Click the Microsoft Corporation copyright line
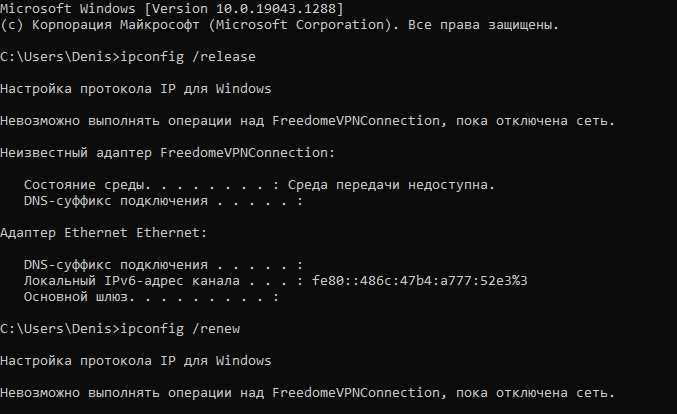 [279, 25]
